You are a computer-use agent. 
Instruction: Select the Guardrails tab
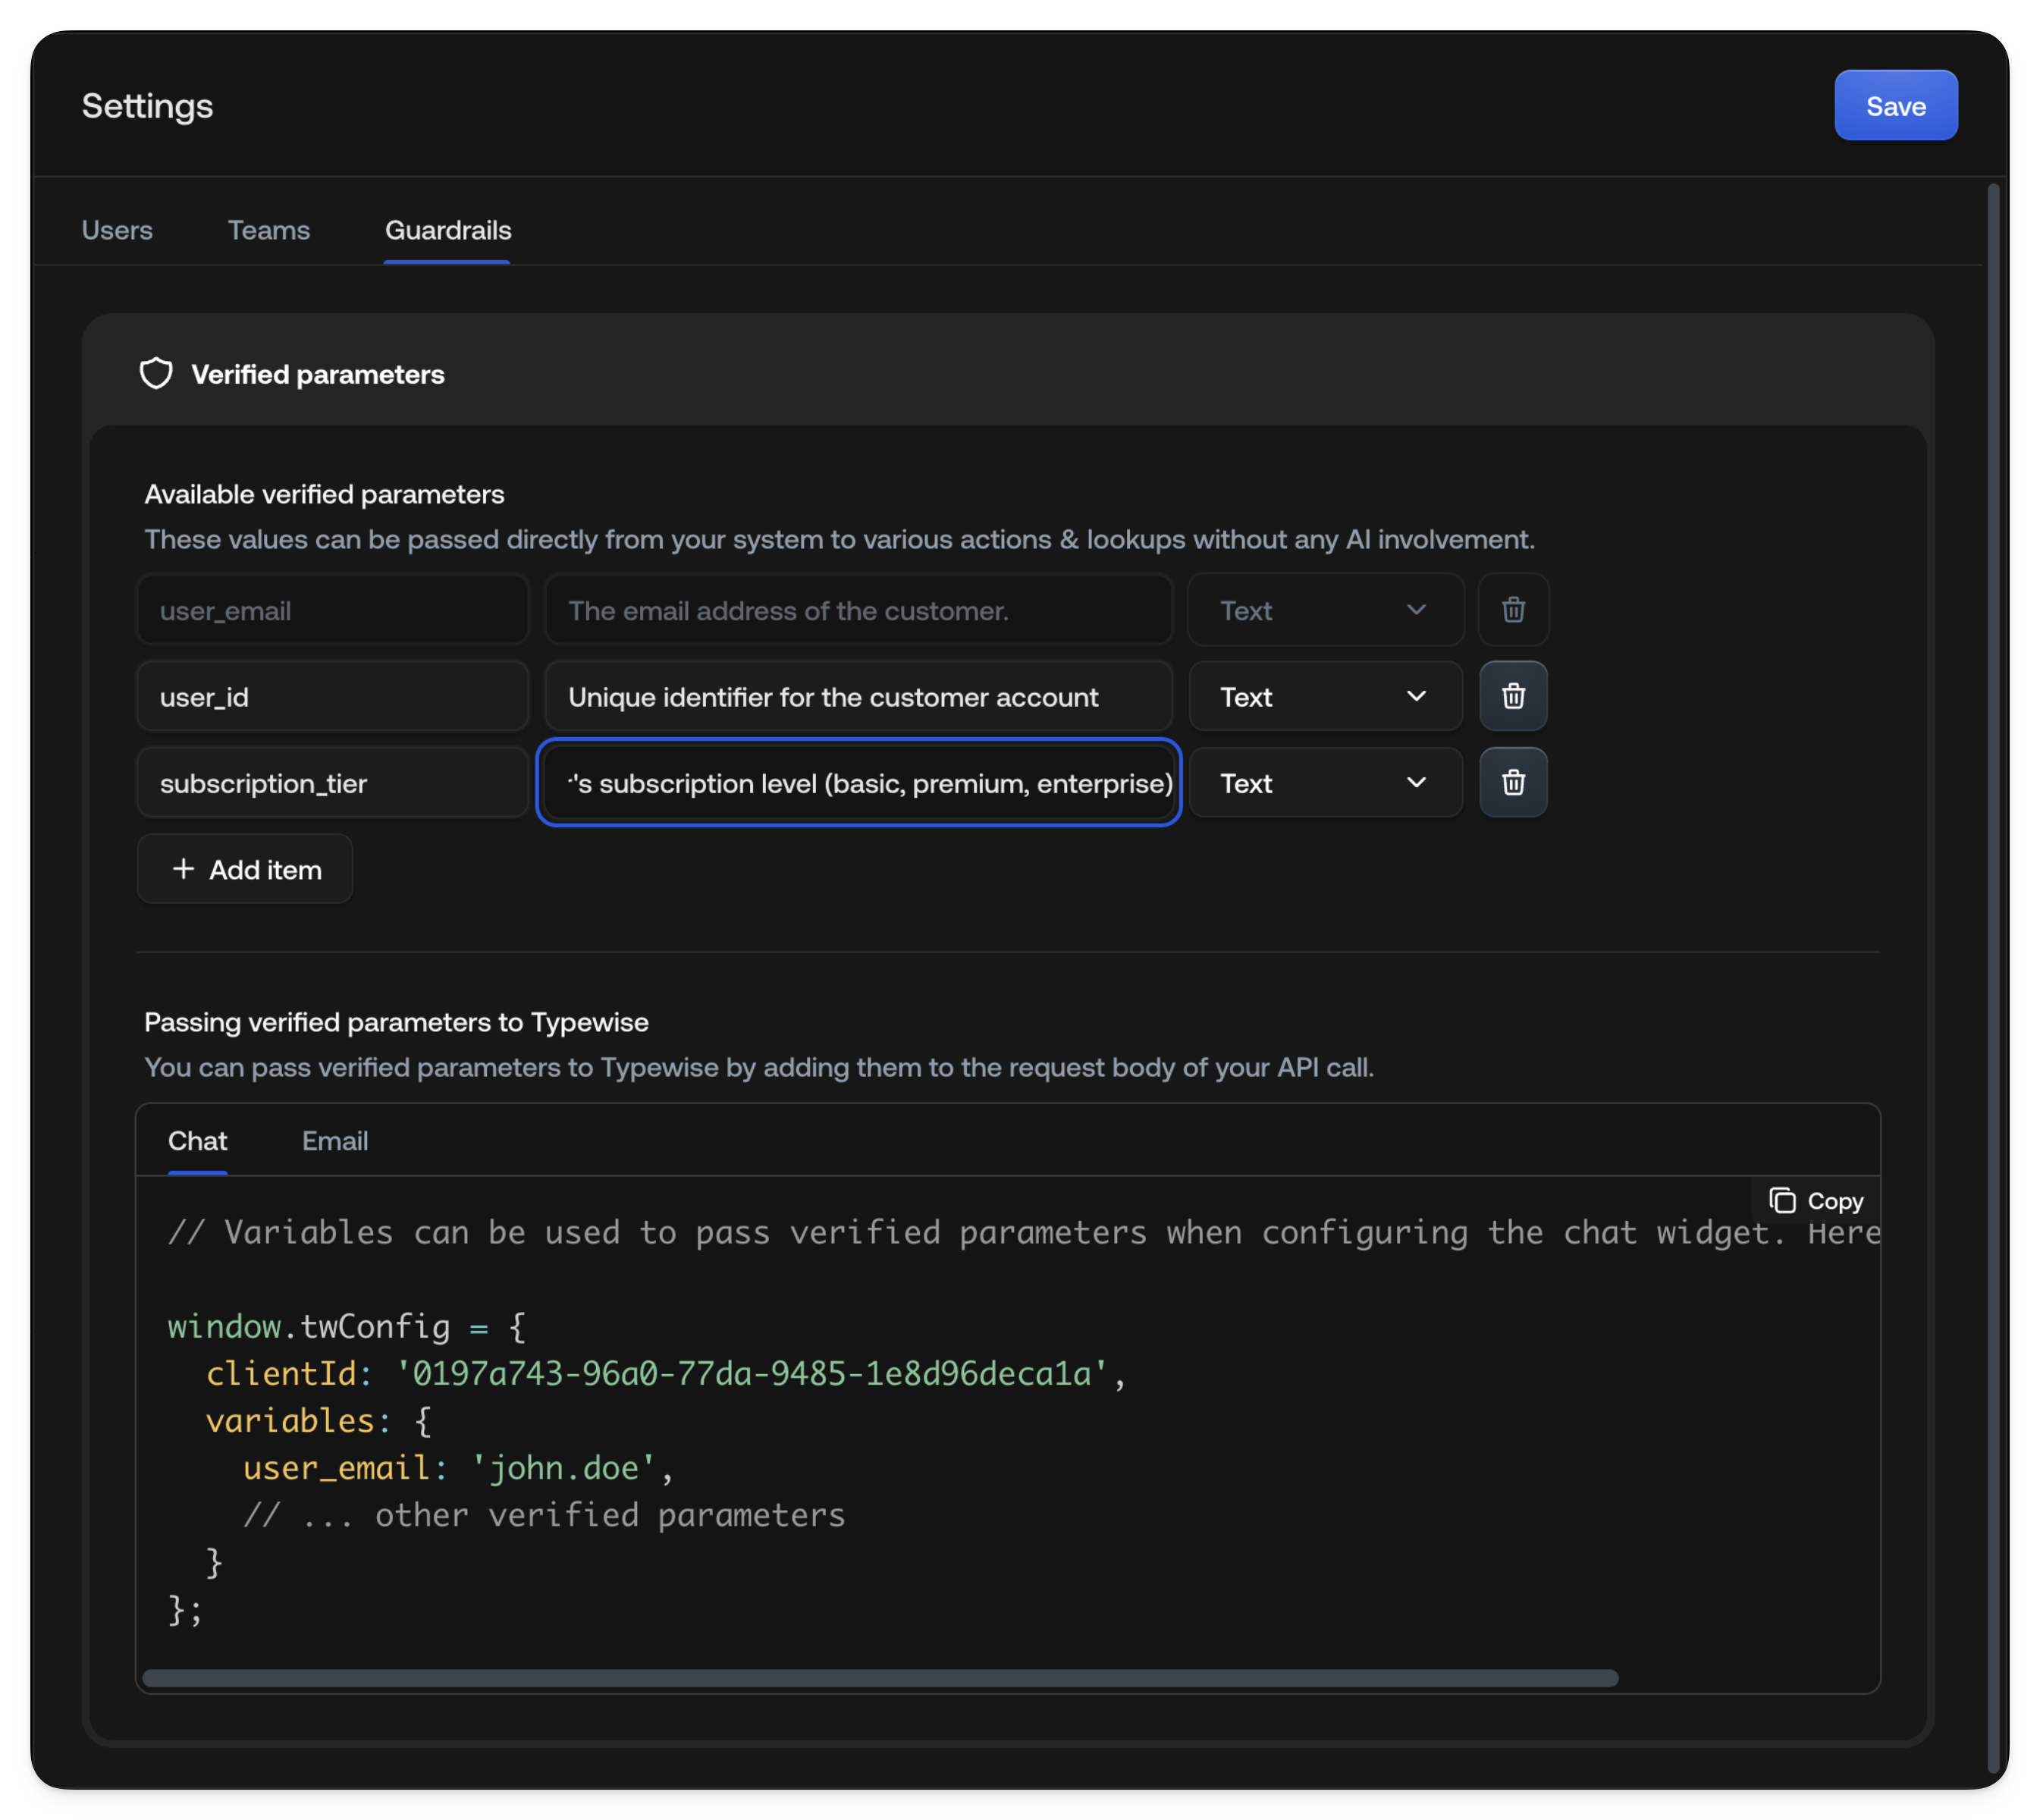(447, 230)
